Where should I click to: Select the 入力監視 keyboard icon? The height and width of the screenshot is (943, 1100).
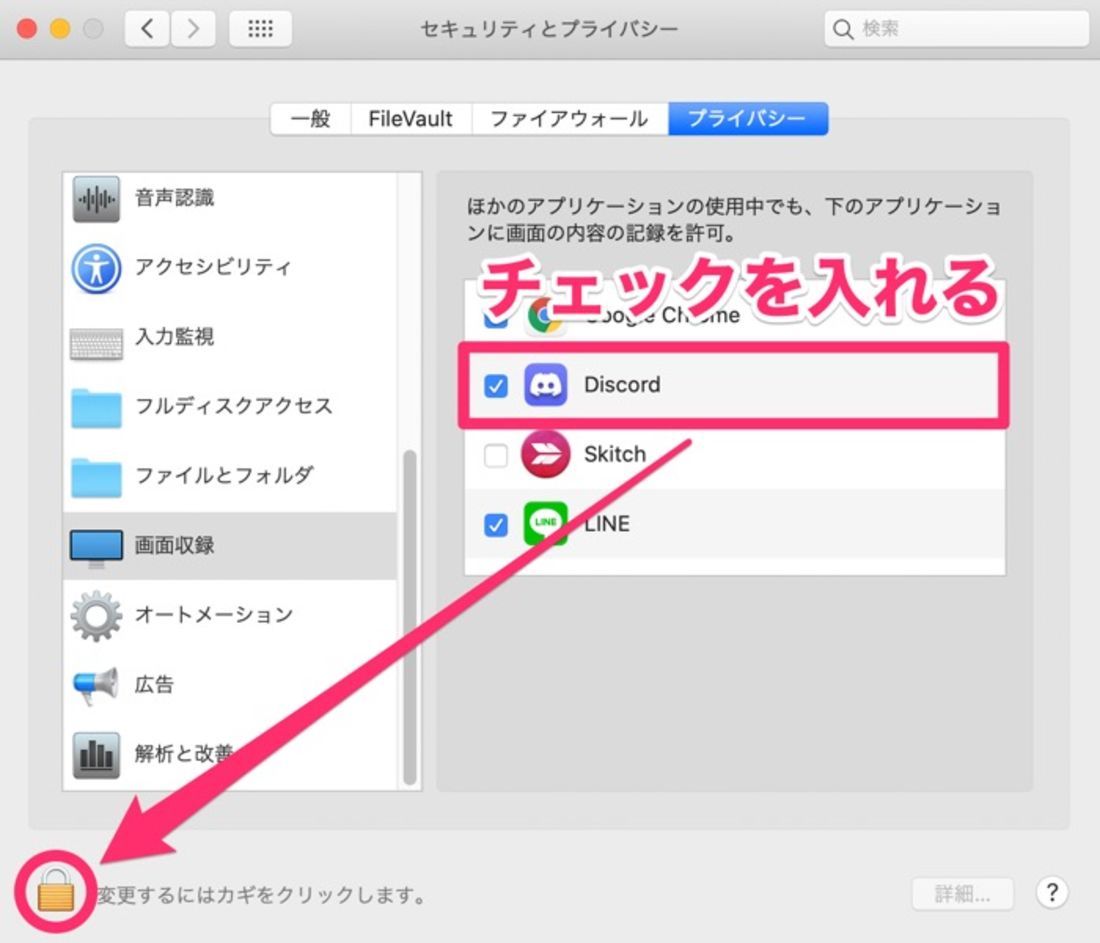(x=96, y=344)
